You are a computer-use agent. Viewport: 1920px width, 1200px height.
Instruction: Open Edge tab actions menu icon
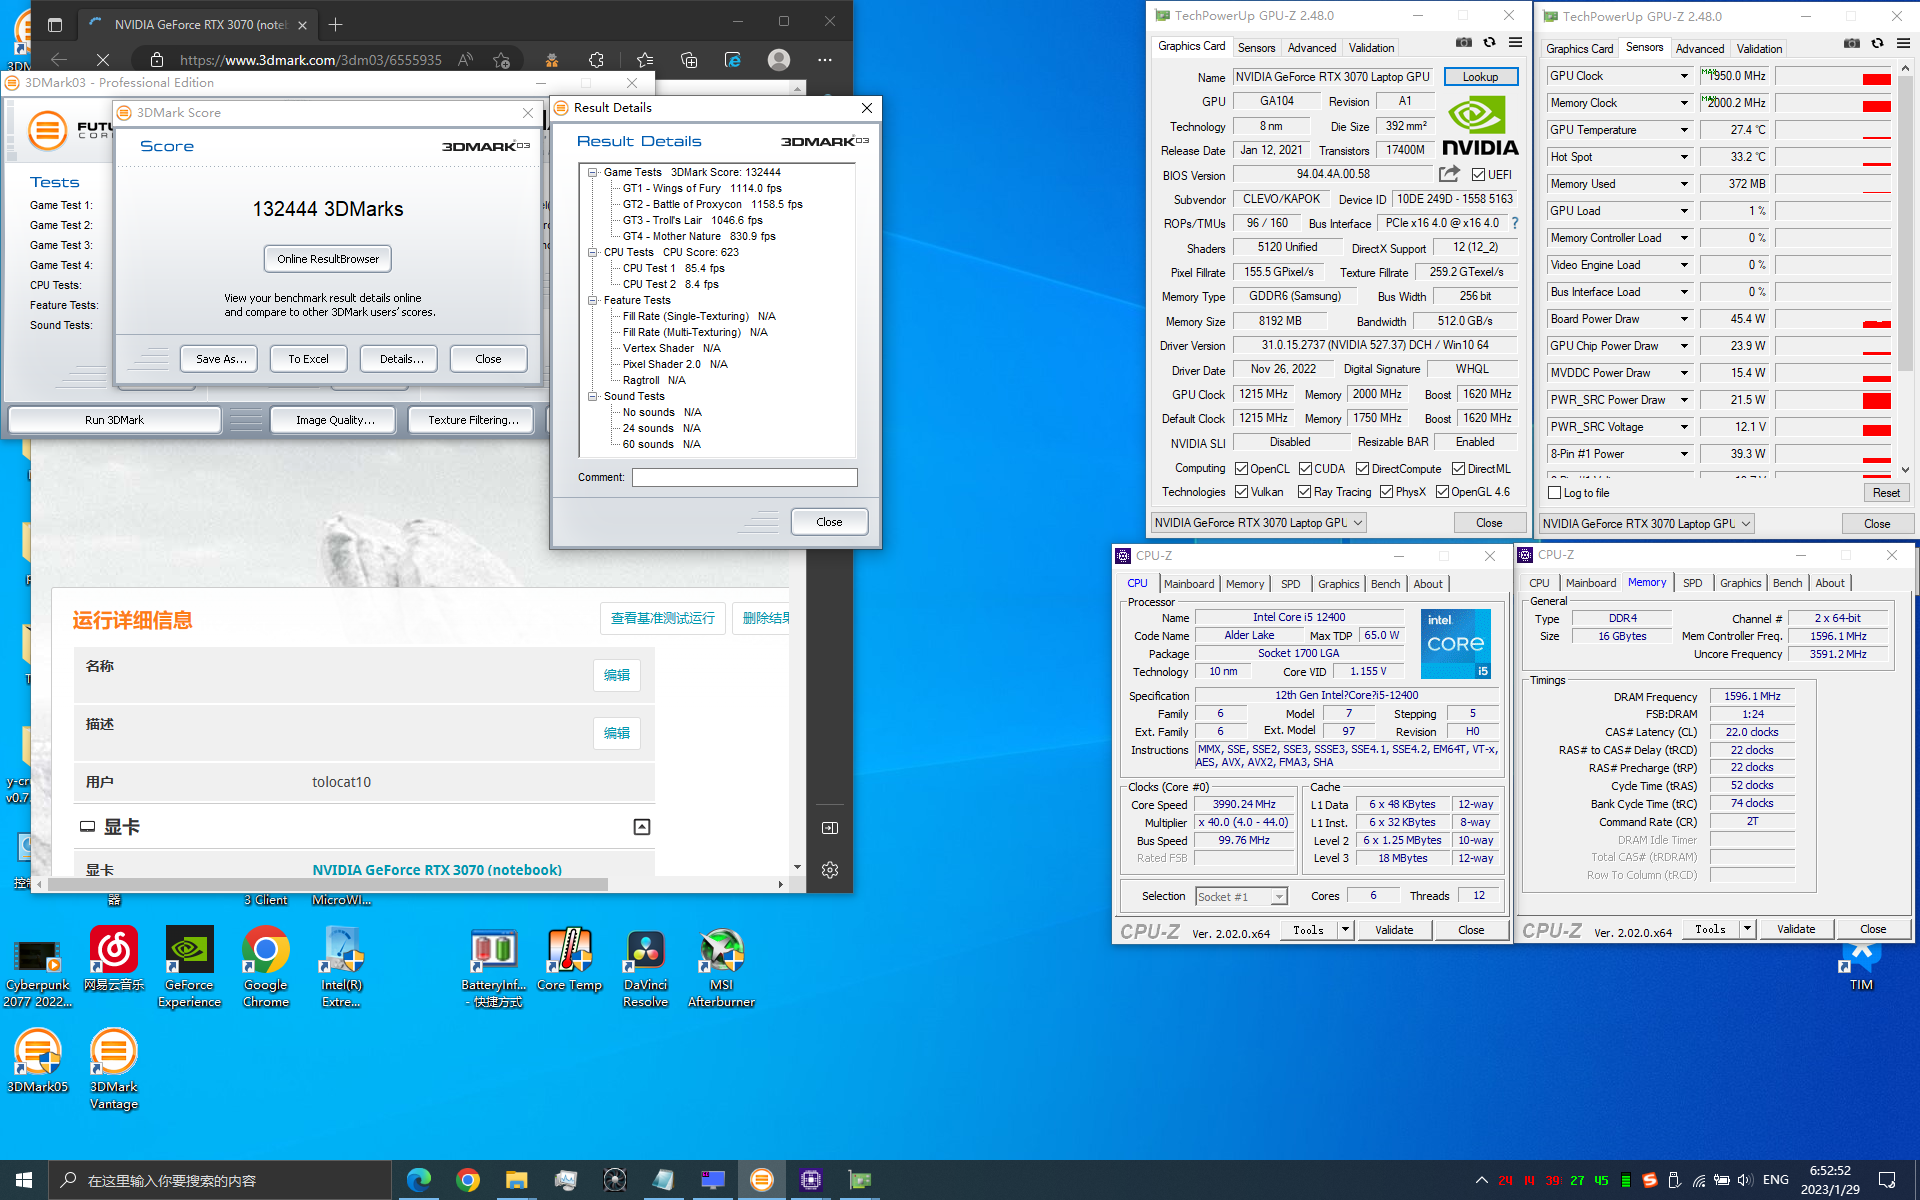click(x=55, y=24)
